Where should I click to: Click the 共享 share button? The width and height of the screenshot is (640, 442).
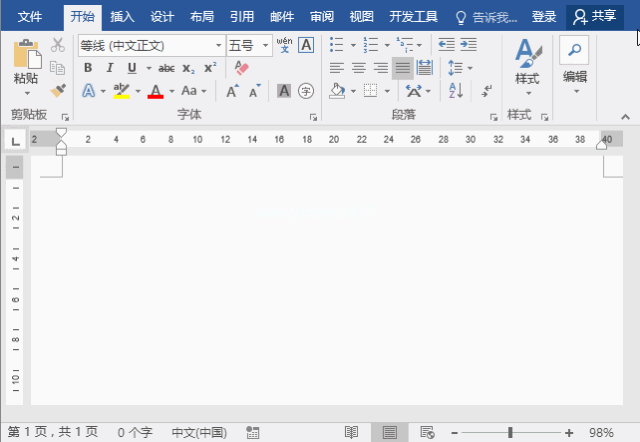click(594, 17)
